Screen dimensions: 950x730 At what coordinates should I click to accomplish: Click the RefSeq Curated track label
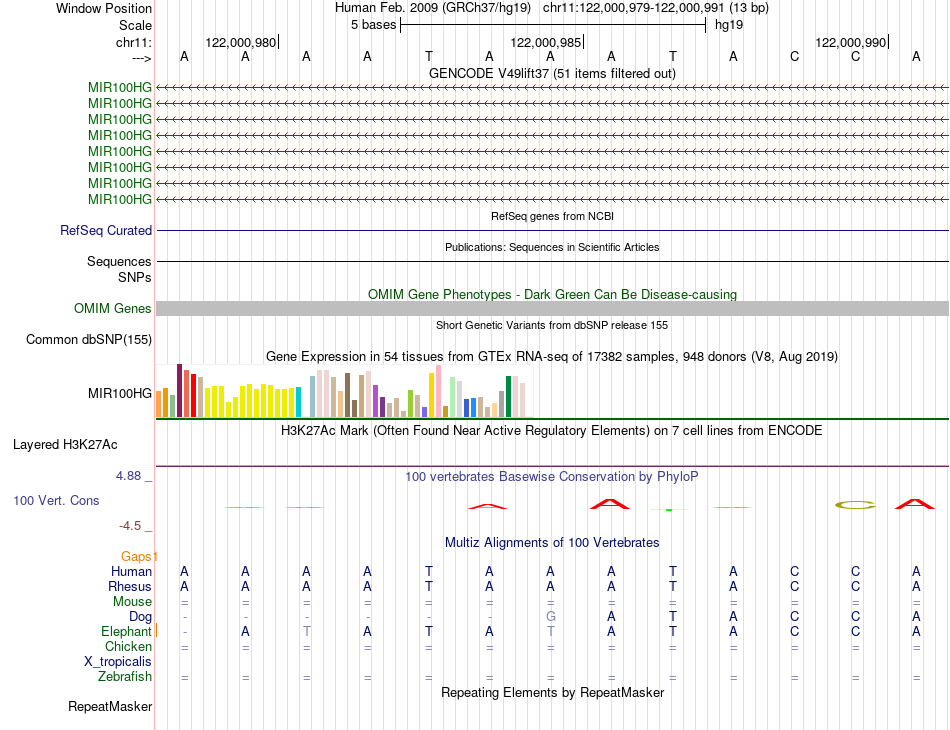pos(106,231)
